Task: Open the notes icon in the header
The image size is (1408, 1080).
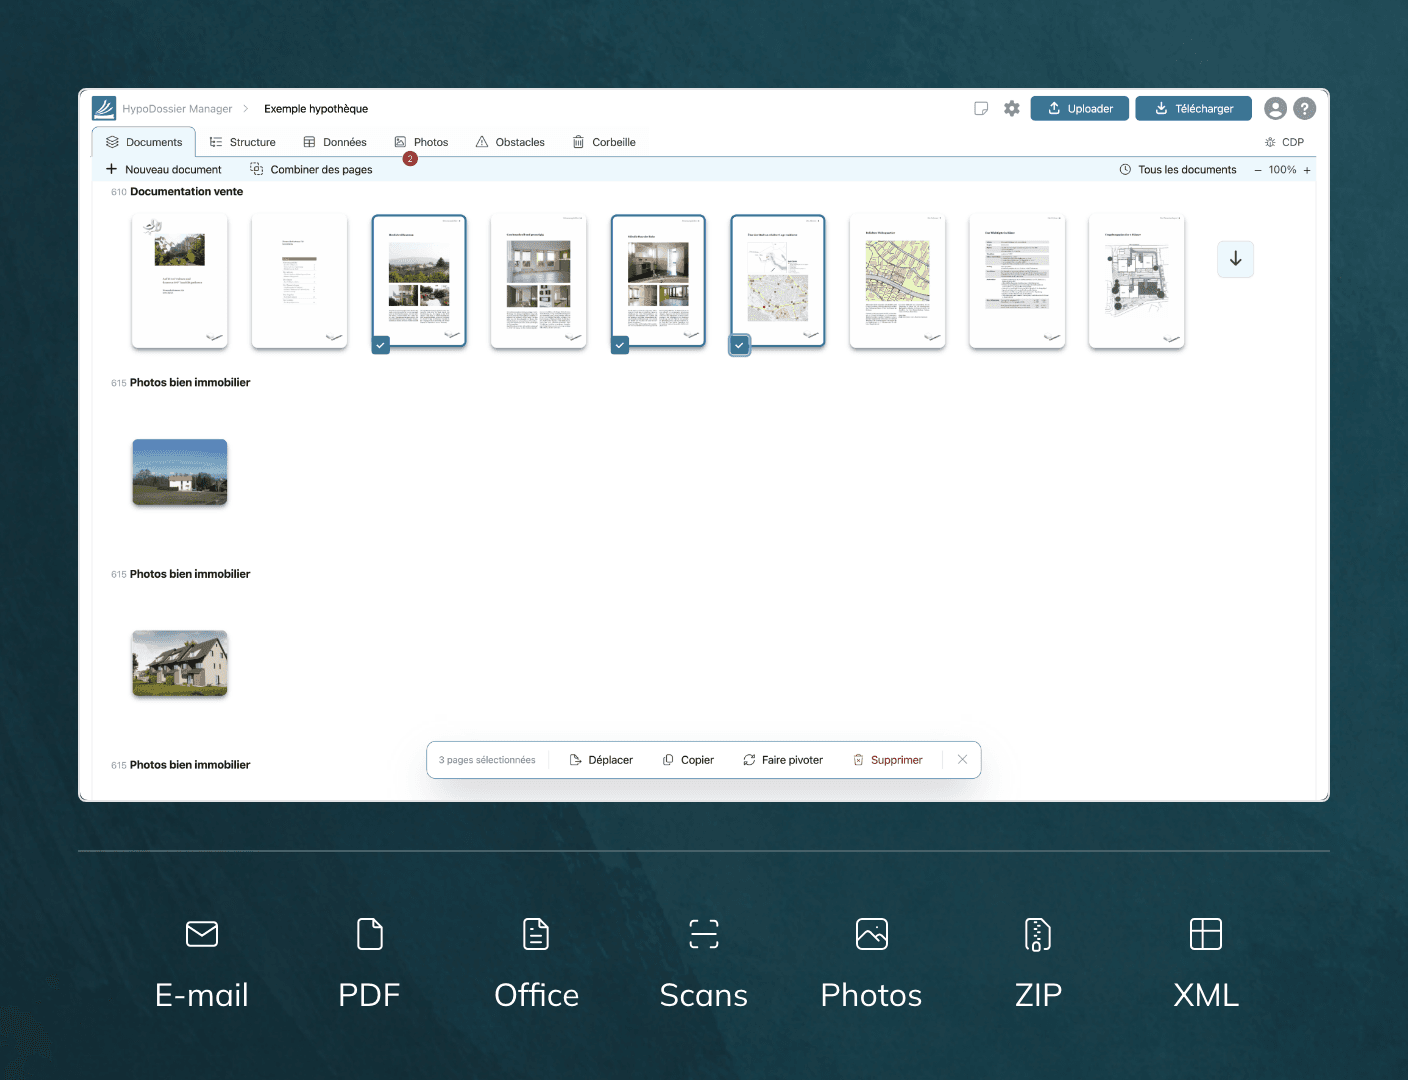Action: [x=981, y=108]
